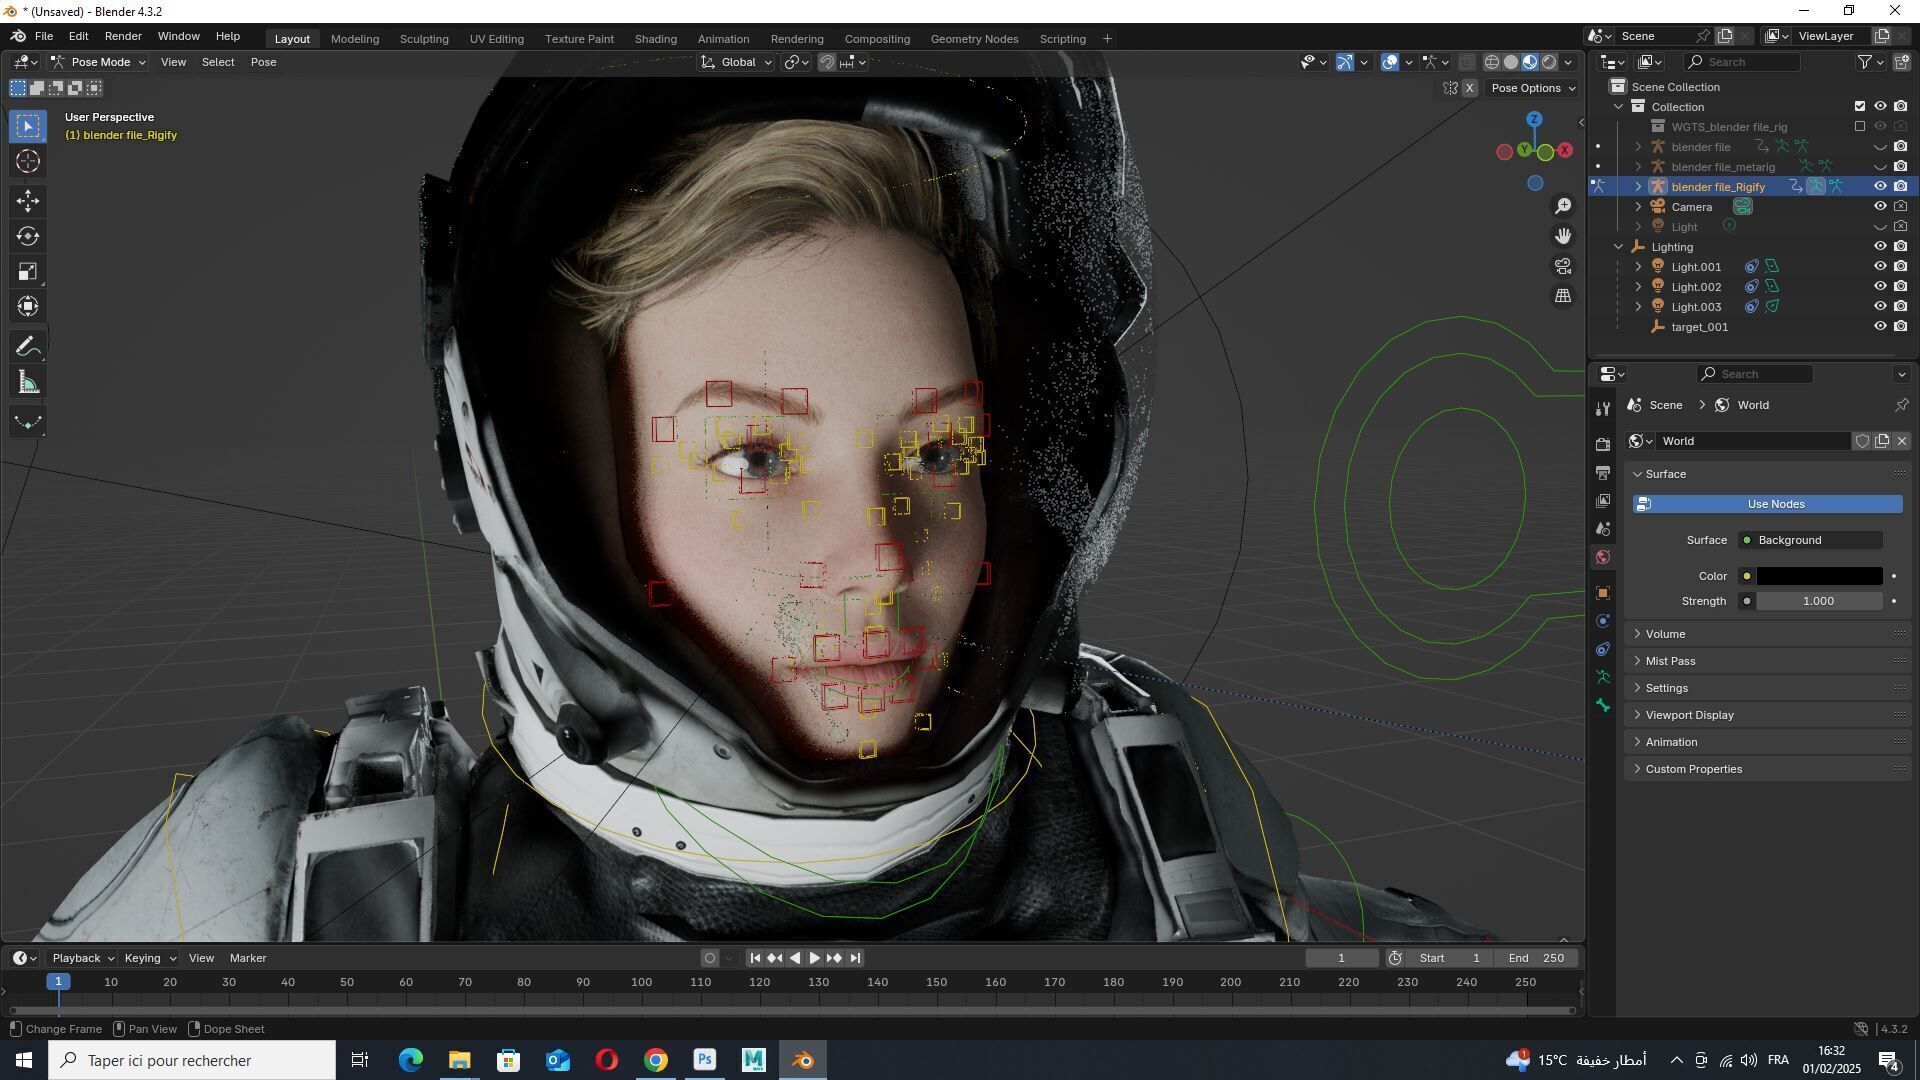This screenshot has height=1080, width=1920.
Task: Expand the Viewport Display panel
Action: (x=1689, y=715)
